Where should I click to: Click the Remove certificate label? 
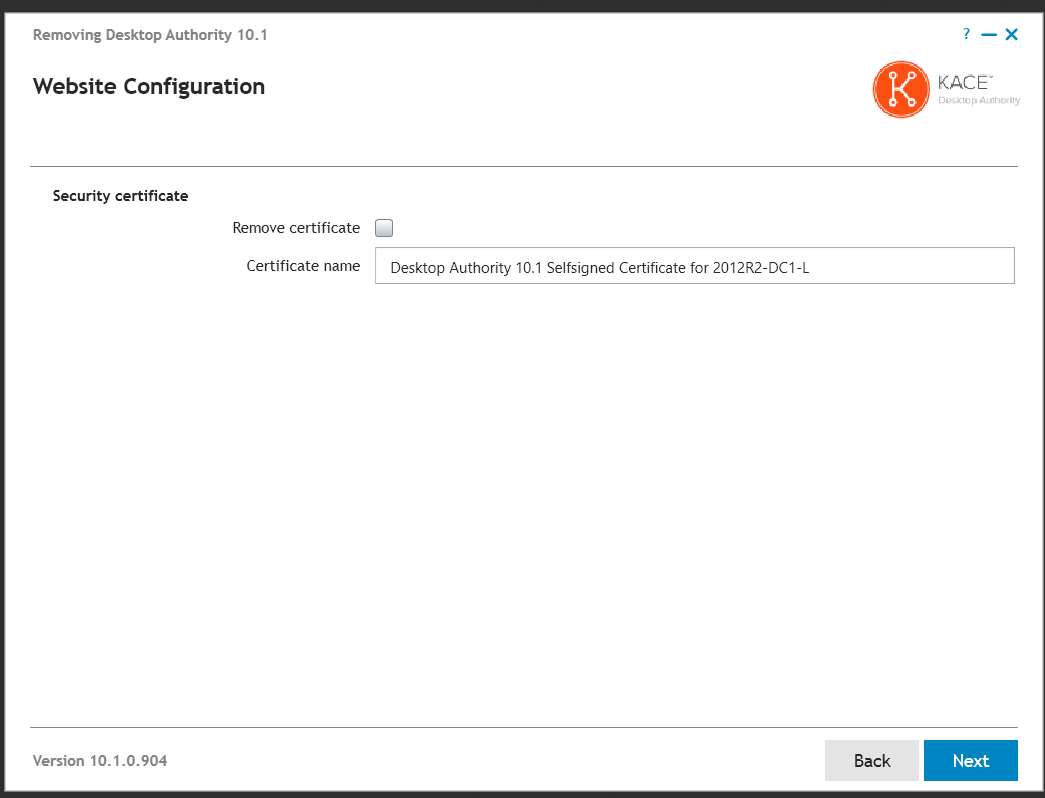pyautogui.click(x=296, y=228)
